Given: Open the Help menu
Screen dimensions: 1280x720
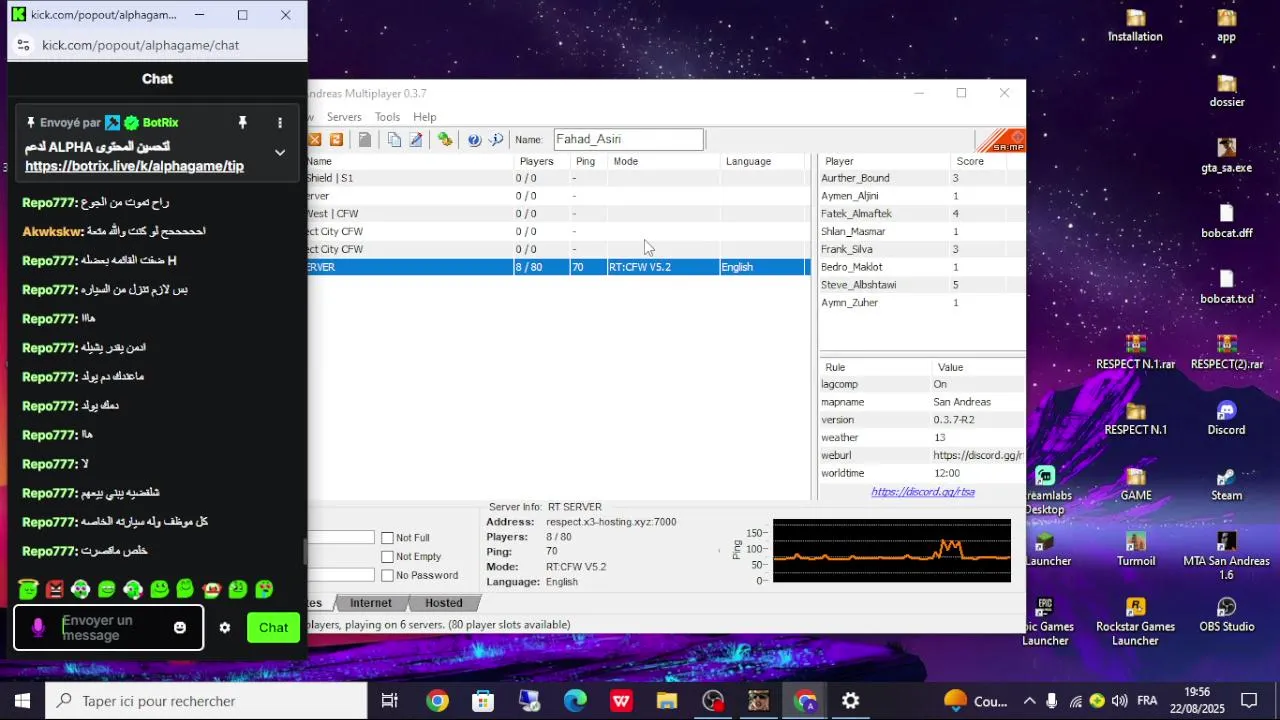Looking at the screenshot, I should tap(425, 117).
